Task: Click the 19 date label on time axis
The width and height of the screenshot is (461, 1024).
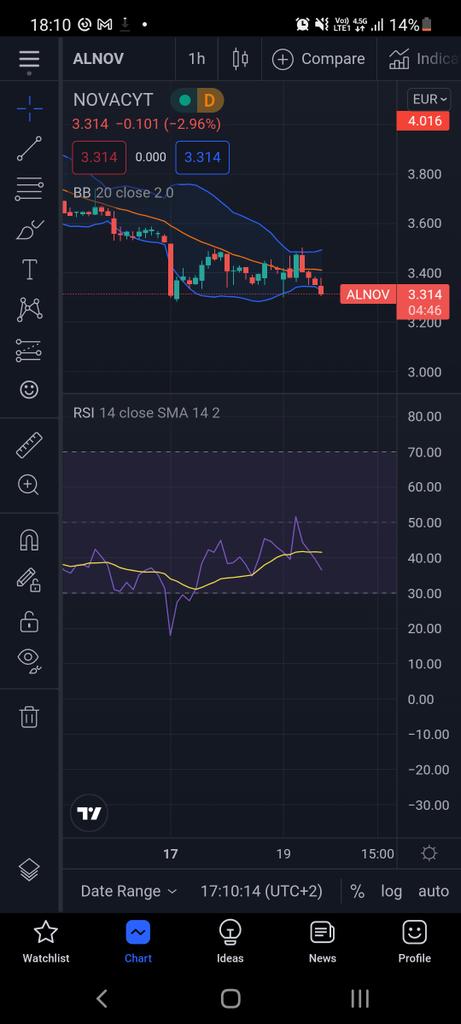Action: tap(283, 854)
